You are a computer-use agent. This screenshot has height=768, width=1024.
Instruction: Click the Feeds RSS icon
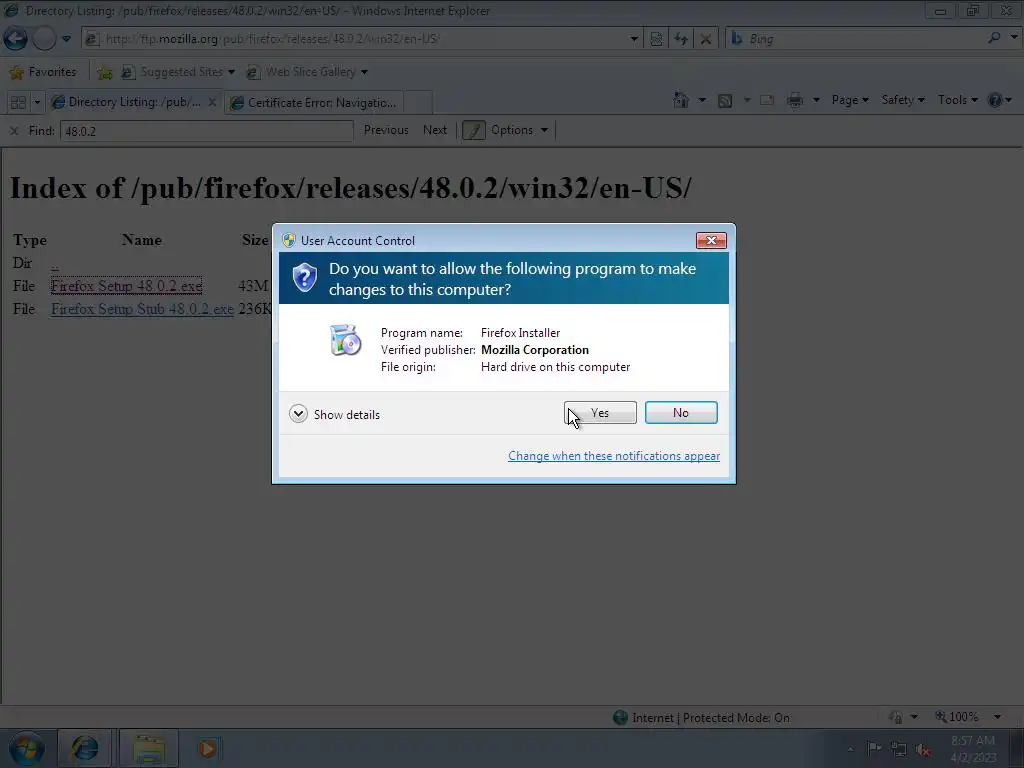click(x=725, y=101)
